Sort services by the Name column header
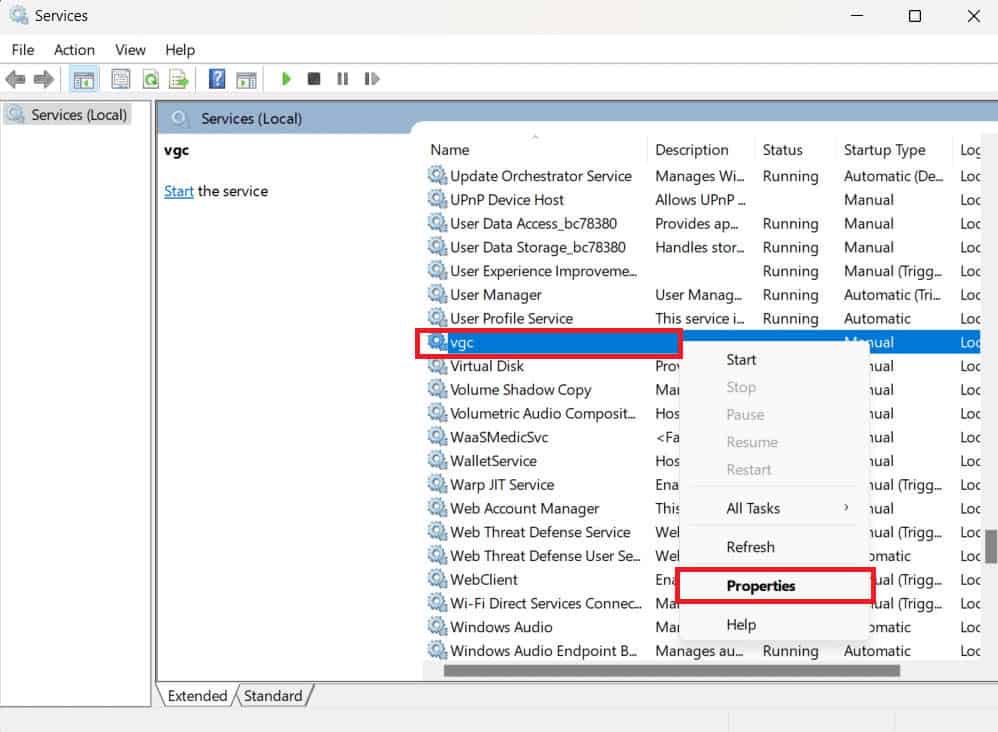998x732 pixels. [x=449, y=149]
